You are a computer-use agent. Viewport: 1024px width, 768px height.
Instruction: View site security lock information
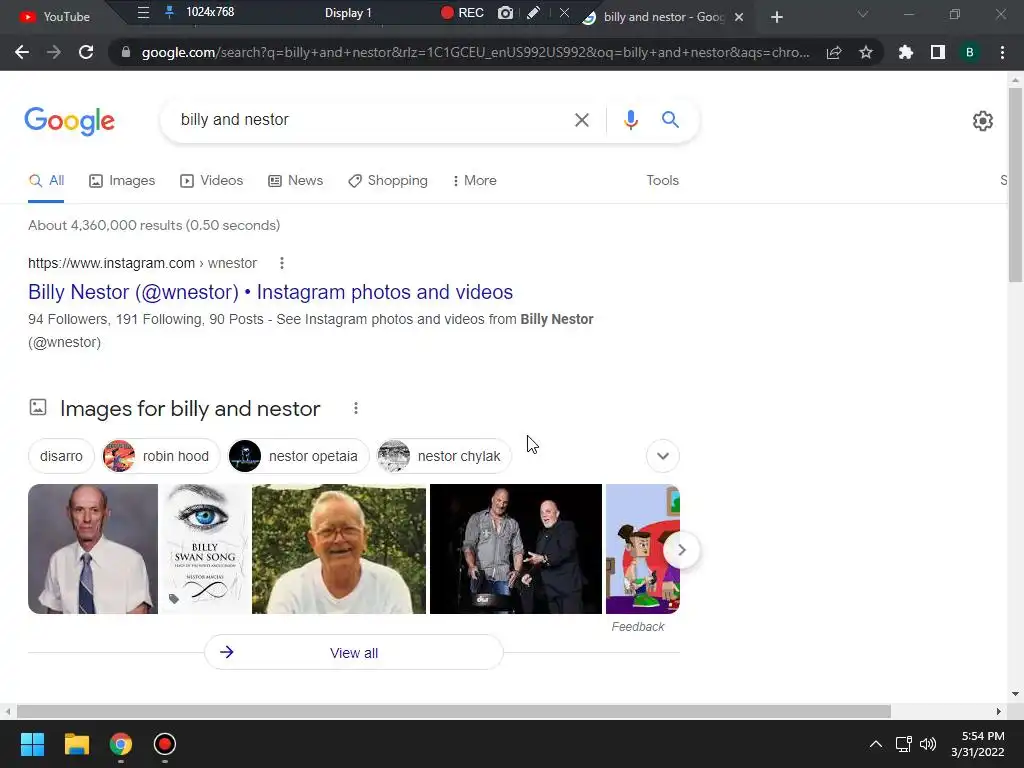pyautogui.click(x=125, y=52)
